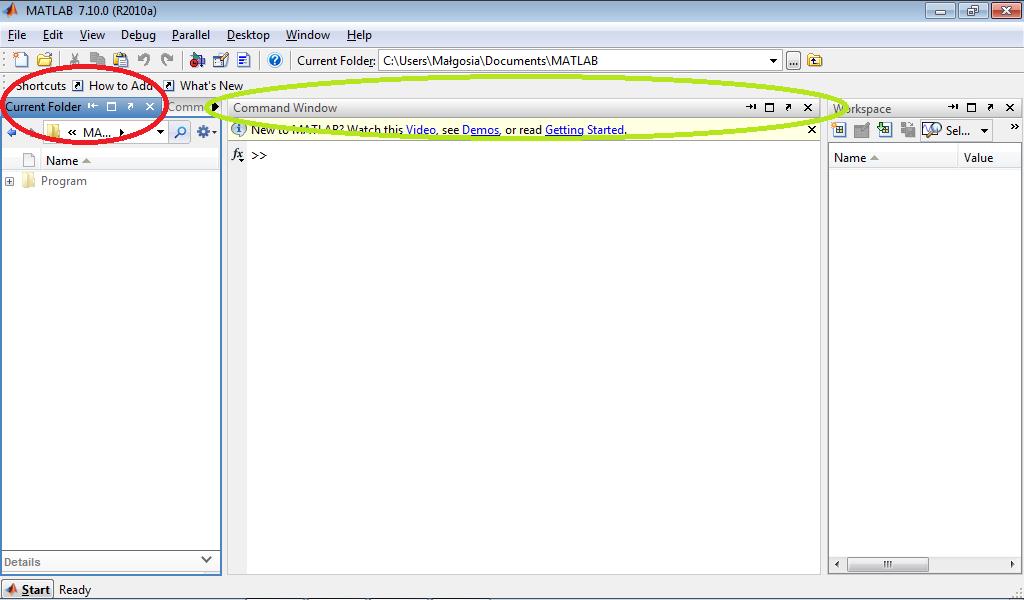Show more tabs with the black arrow
This screenshot has width=1024, height=600.
tap(216, 107)
